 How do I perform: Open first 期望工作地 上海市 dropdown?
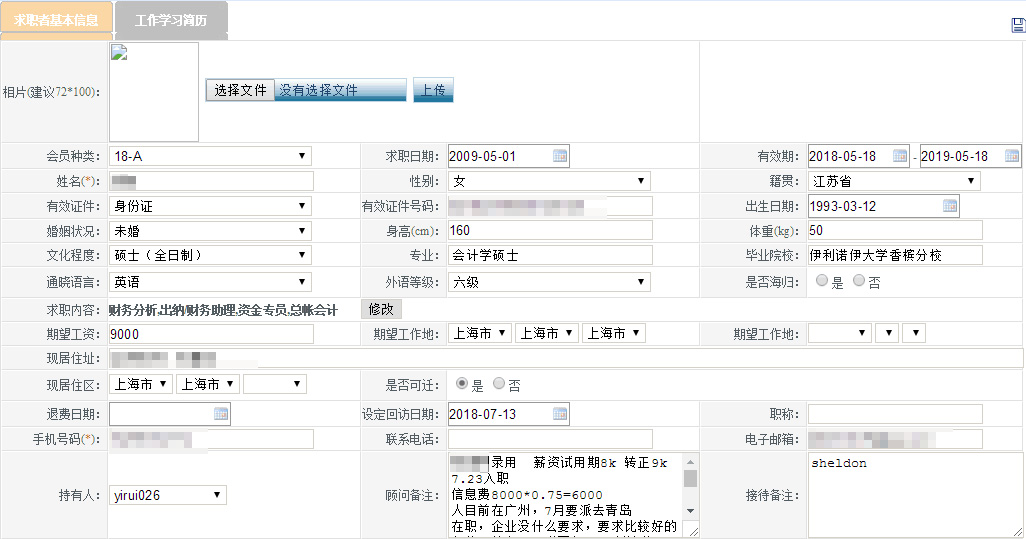480,333
